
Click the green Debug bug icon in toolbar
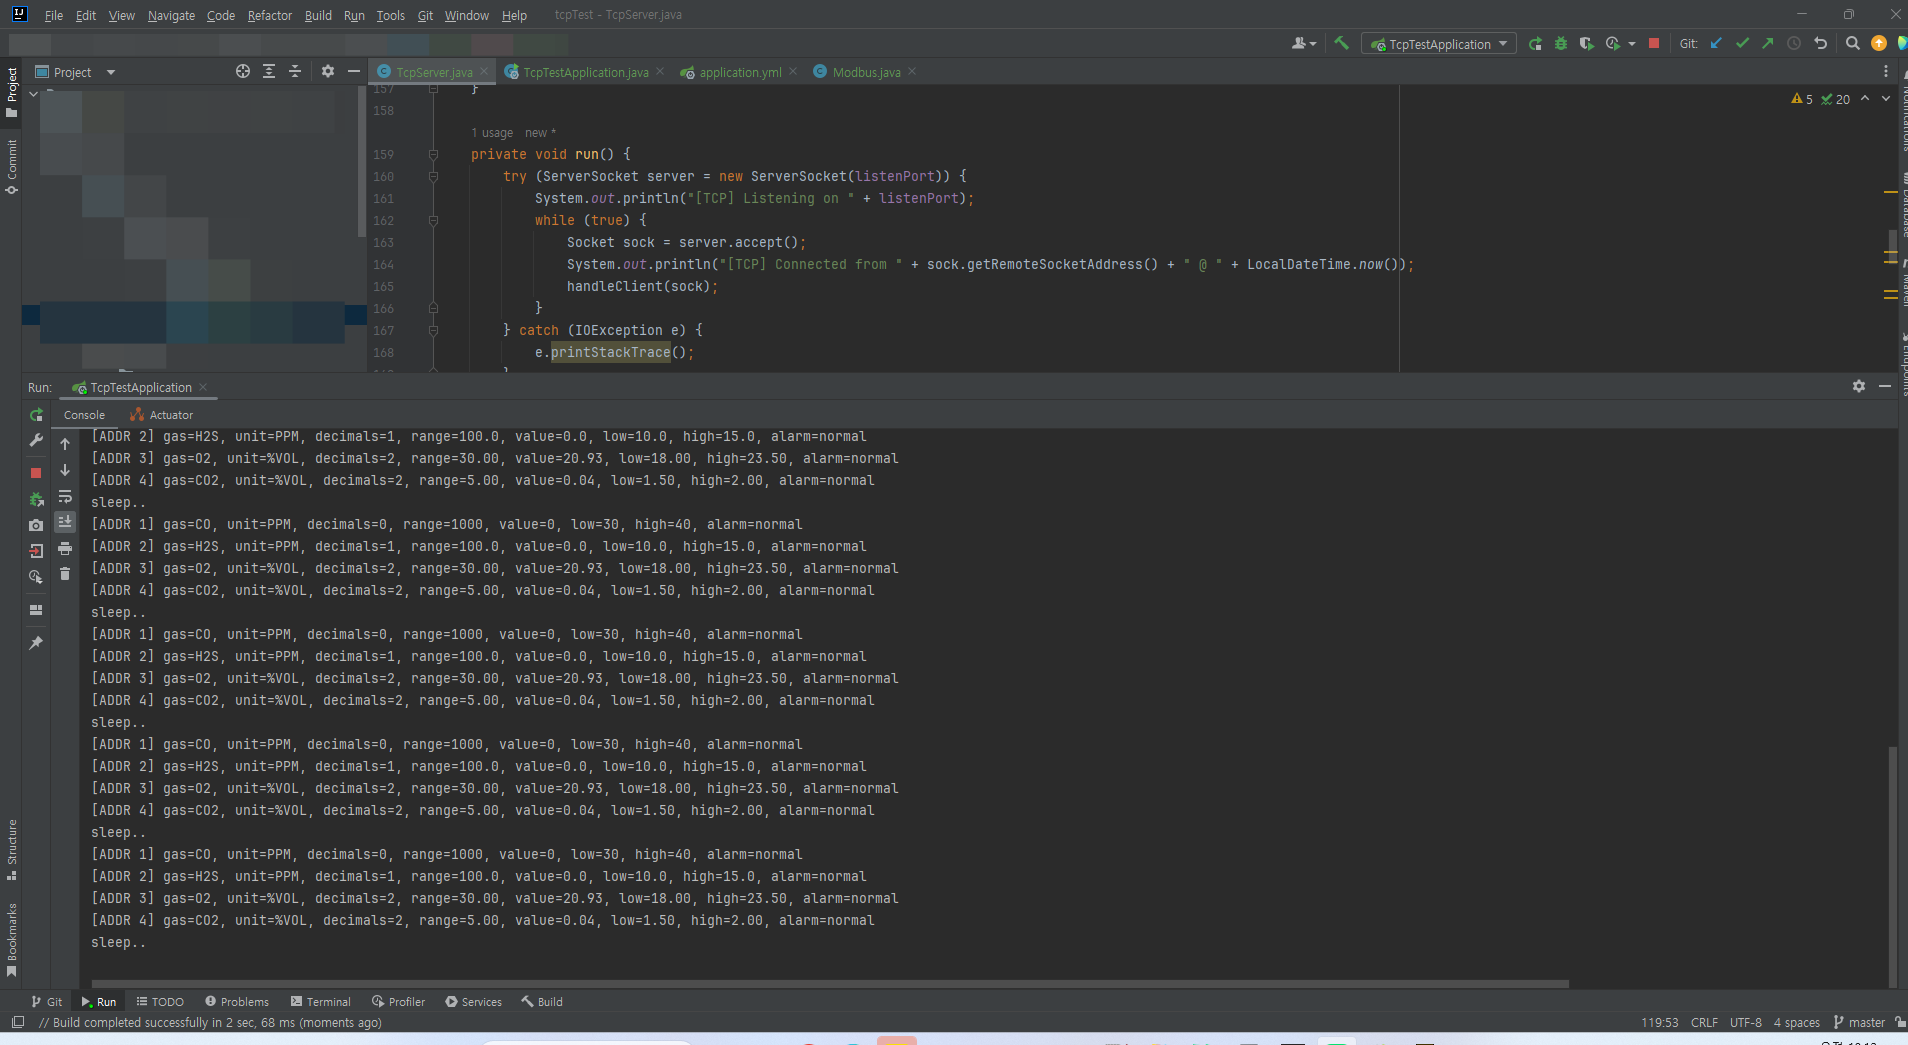pyautogui.click(x=1561, y=44)
